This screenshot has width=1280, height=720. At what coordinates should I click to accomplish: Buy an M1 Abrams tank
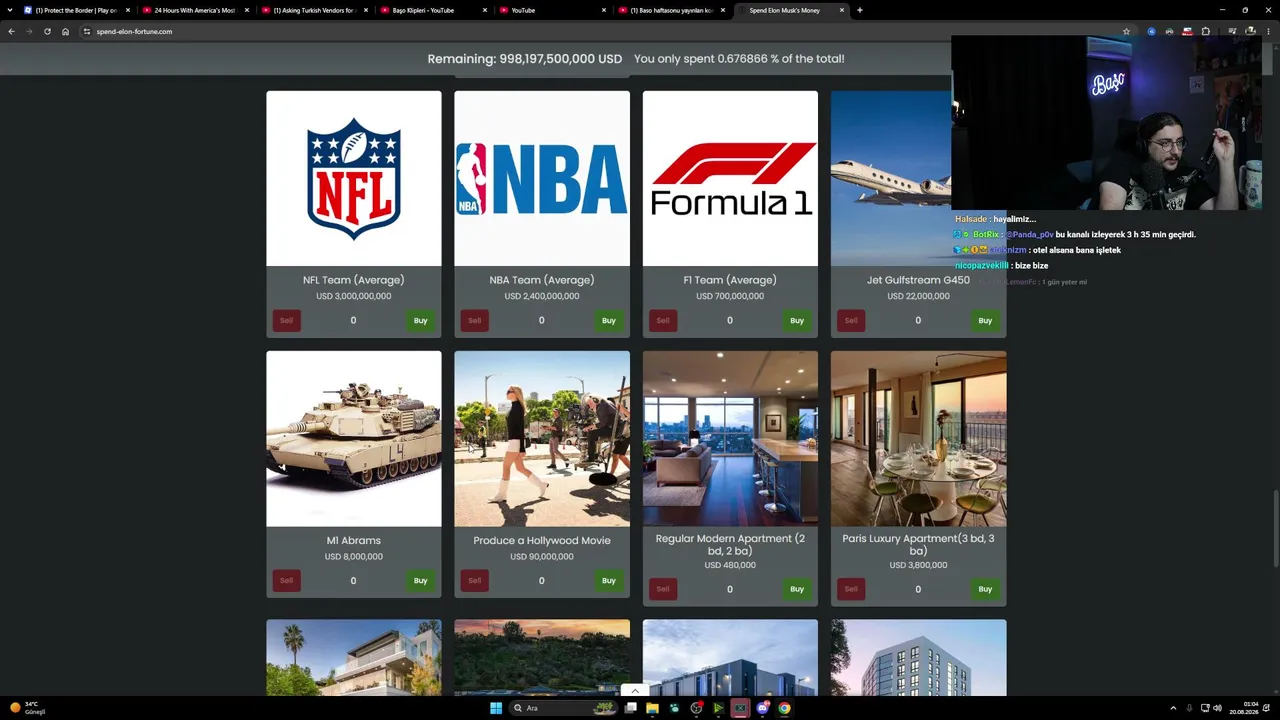421,581
